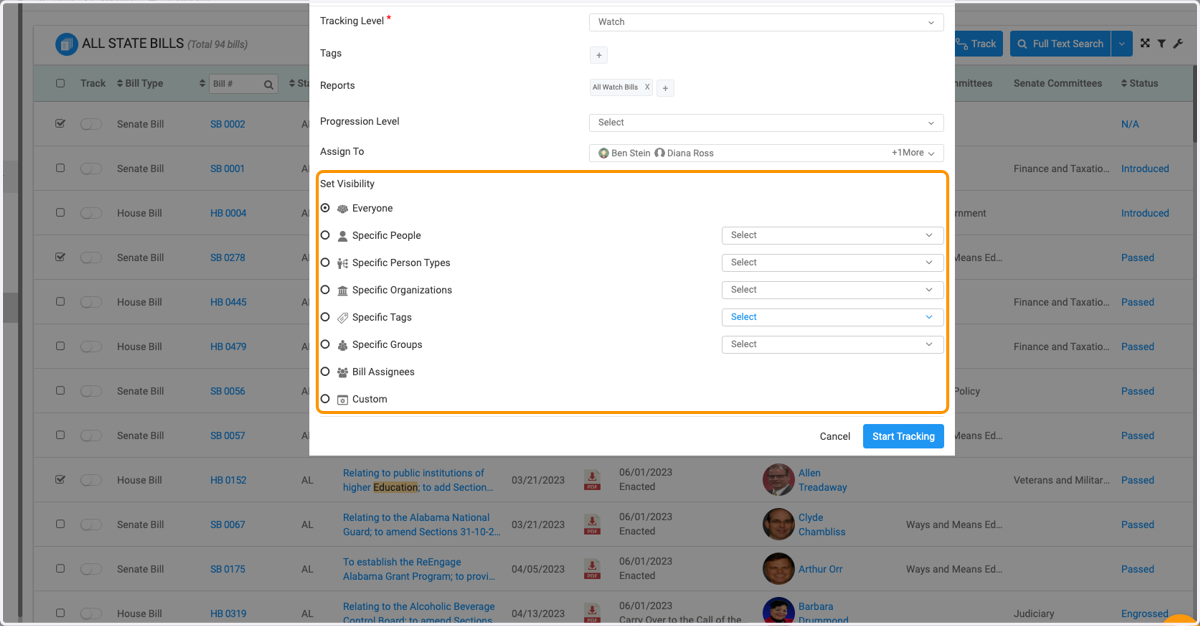Check the HB 0004 row checkbox
Screen dimensions: 1200x626
click(x=61, y=213)
